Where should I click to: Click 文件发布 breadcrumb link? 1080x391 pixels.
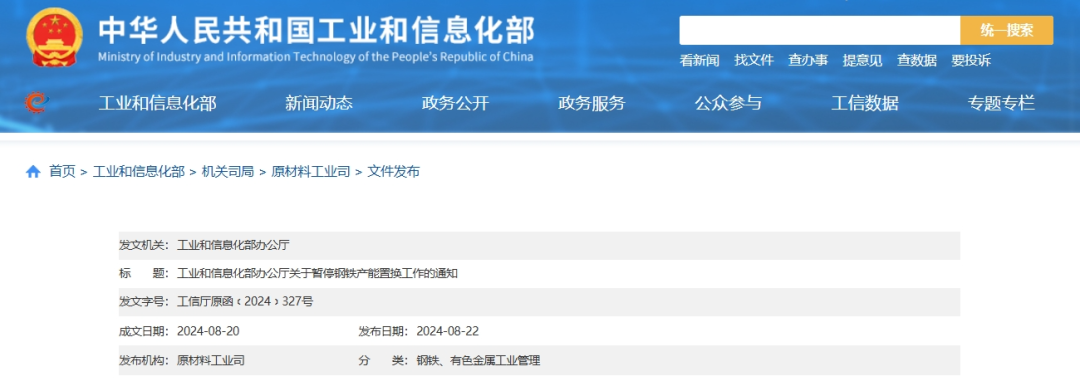(393, 172)
